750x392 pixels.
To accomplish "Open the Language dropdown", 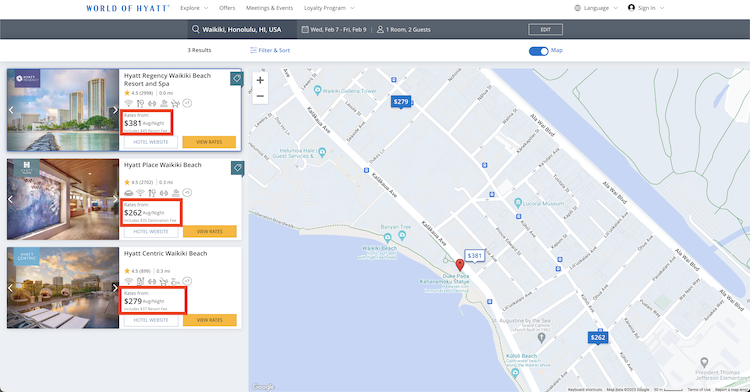I will pyautogui.click(x=596, y=8).
